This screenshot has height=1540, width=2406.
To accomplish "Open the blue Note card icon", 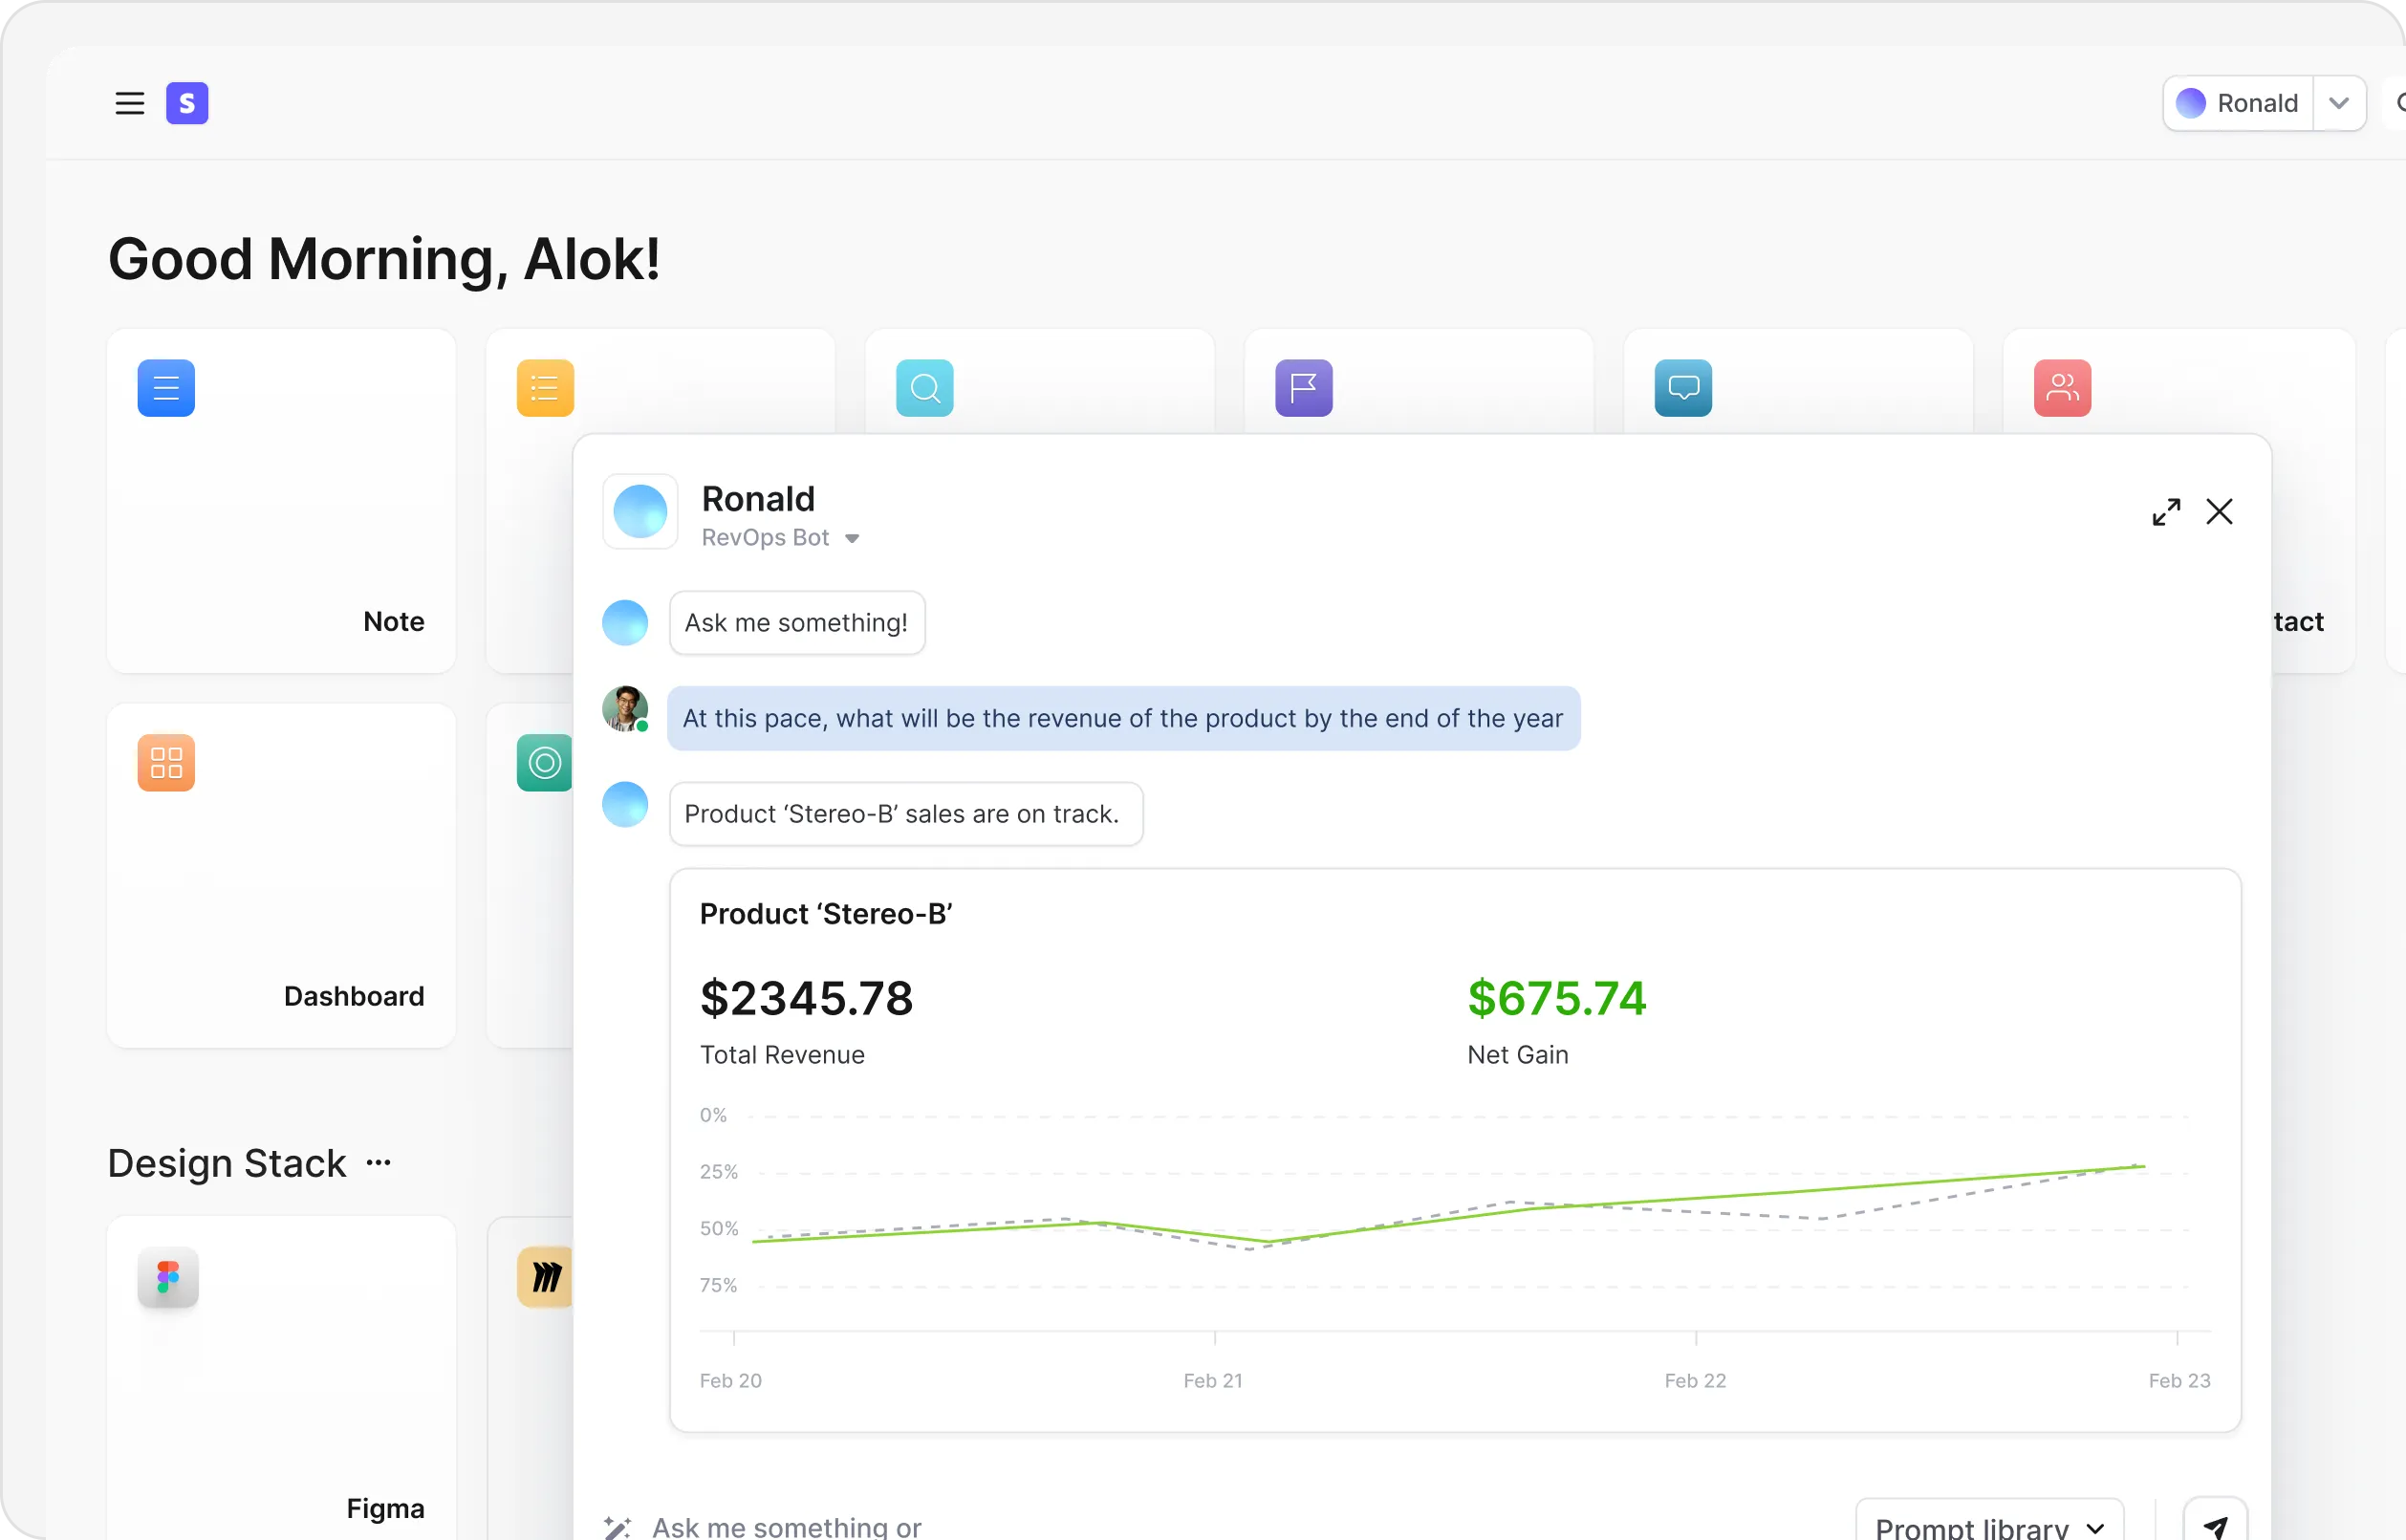I will 166,388.
